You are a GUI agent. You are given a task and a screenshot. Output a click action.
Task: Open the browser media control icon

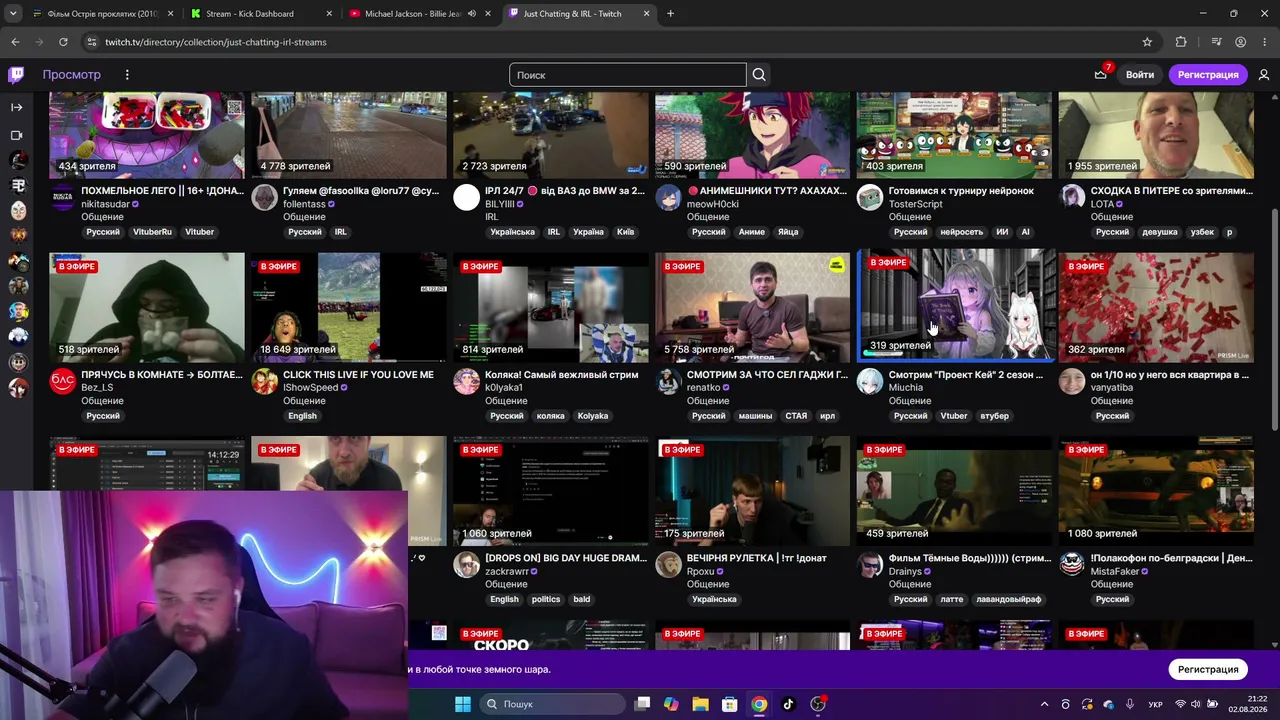click(1216, 42)
